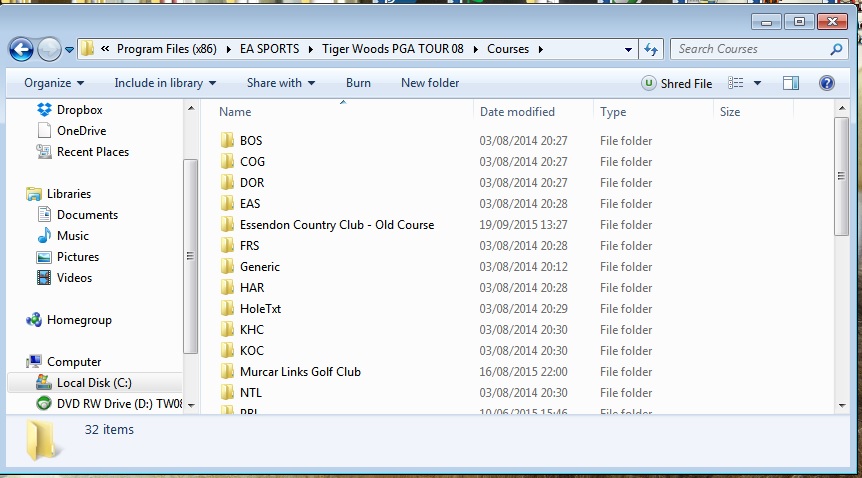The width and height of the screenshot is (862, 478).
Task: Toggle the preview pane
Action: 791,83
